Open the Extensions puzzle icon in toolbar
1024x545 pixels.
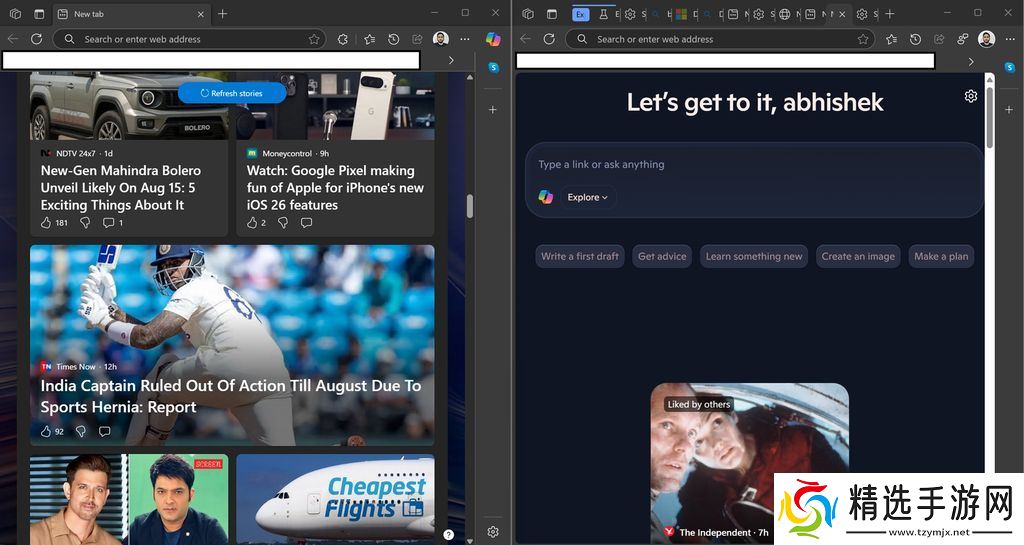tap(343, 39)
